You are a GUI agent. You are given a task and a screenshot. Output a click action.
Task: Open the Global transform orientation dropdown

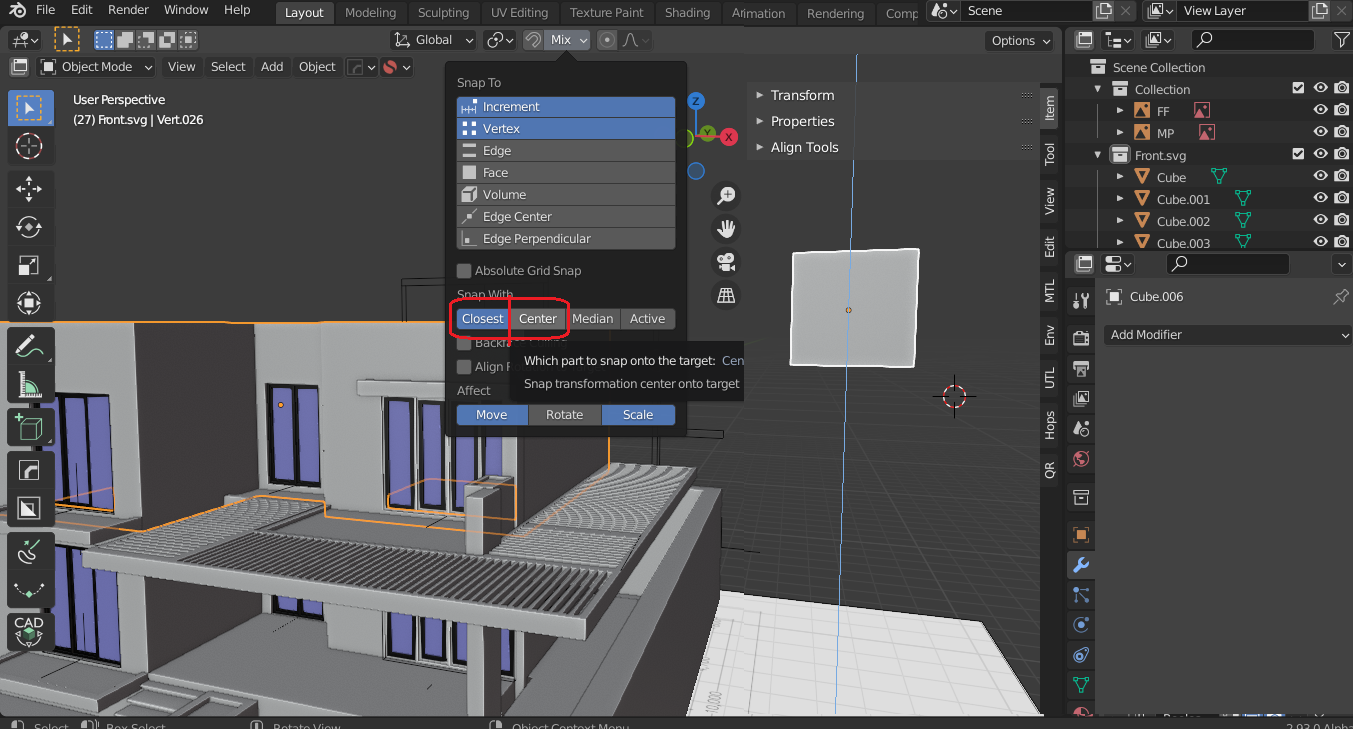(434, 40)
